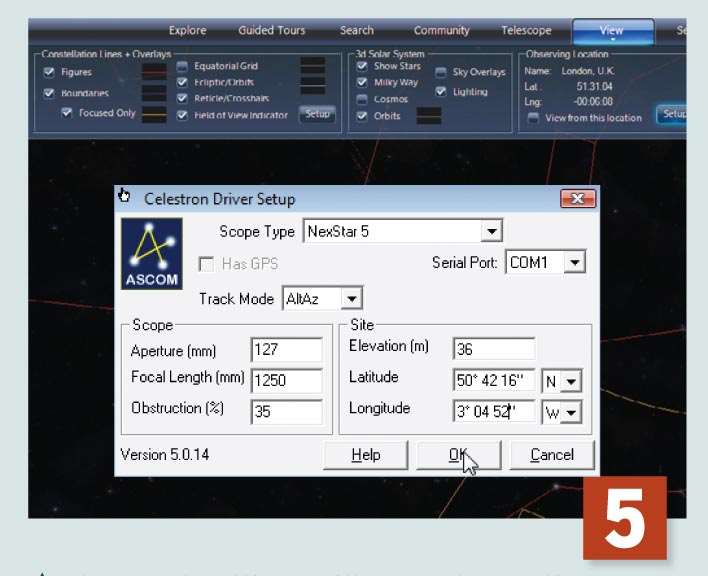Click the ASCOM logo in driver setup
The height and width of the screenshot is (576, 708).
152,254
